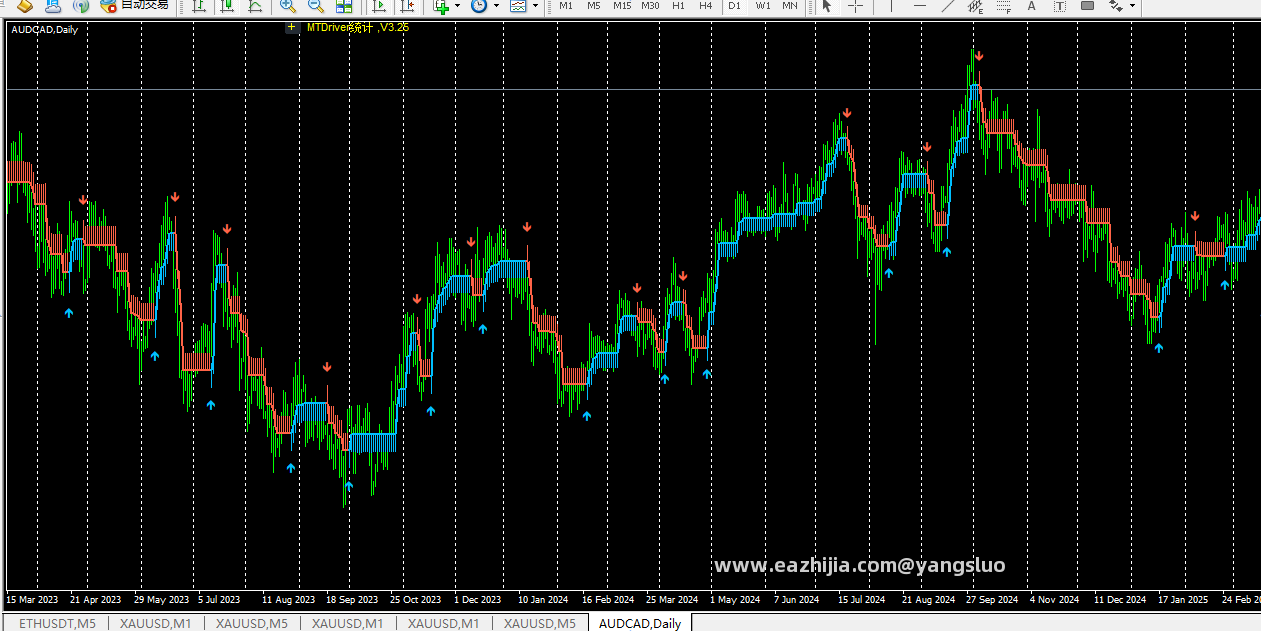Switch chart to bar chart type

[x=199, y=5]
